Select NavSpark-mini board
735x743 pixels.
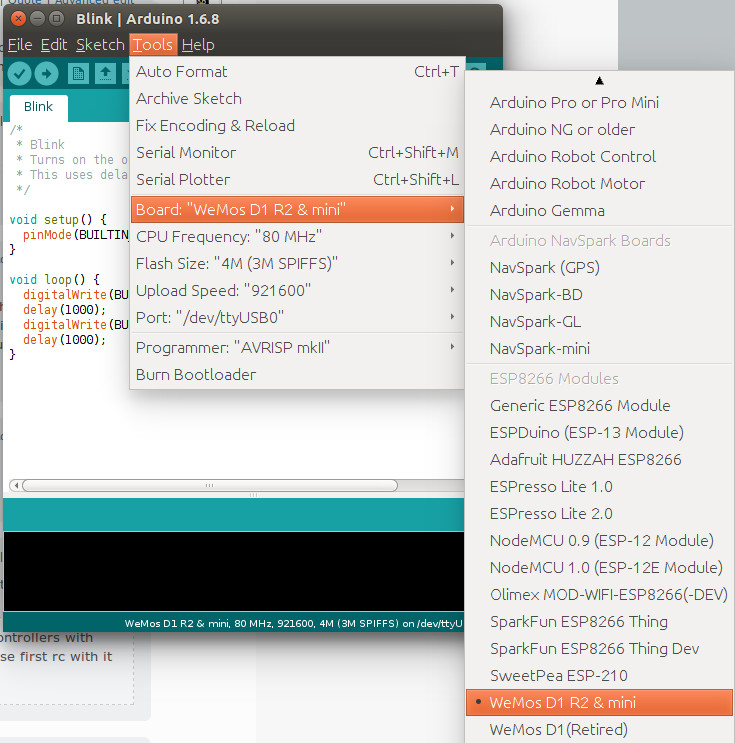point(599,349)
